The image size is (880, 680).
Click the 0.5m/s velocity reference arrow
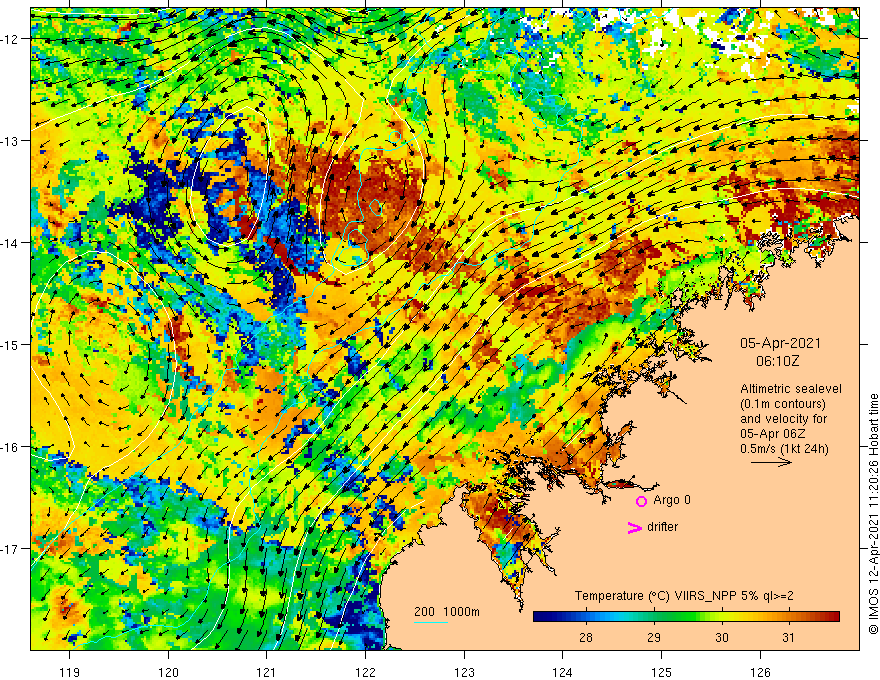[x=771, y=462]
